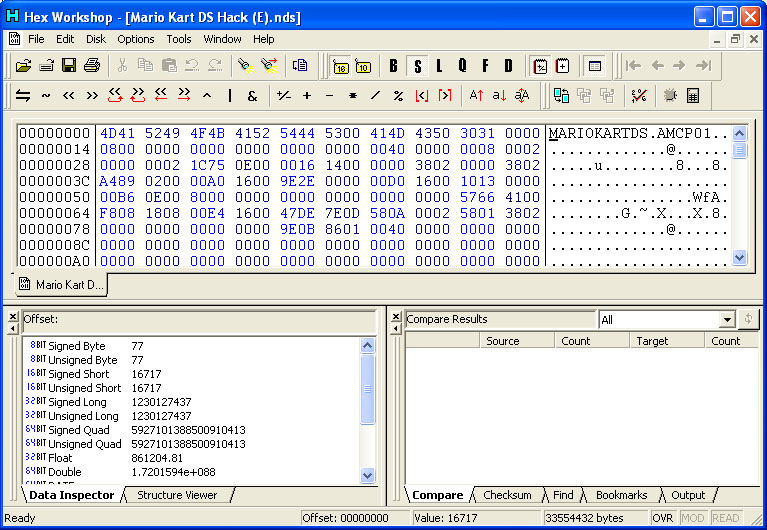Click the Open file folder icon
Screen dimensions: 767x530
23,66
